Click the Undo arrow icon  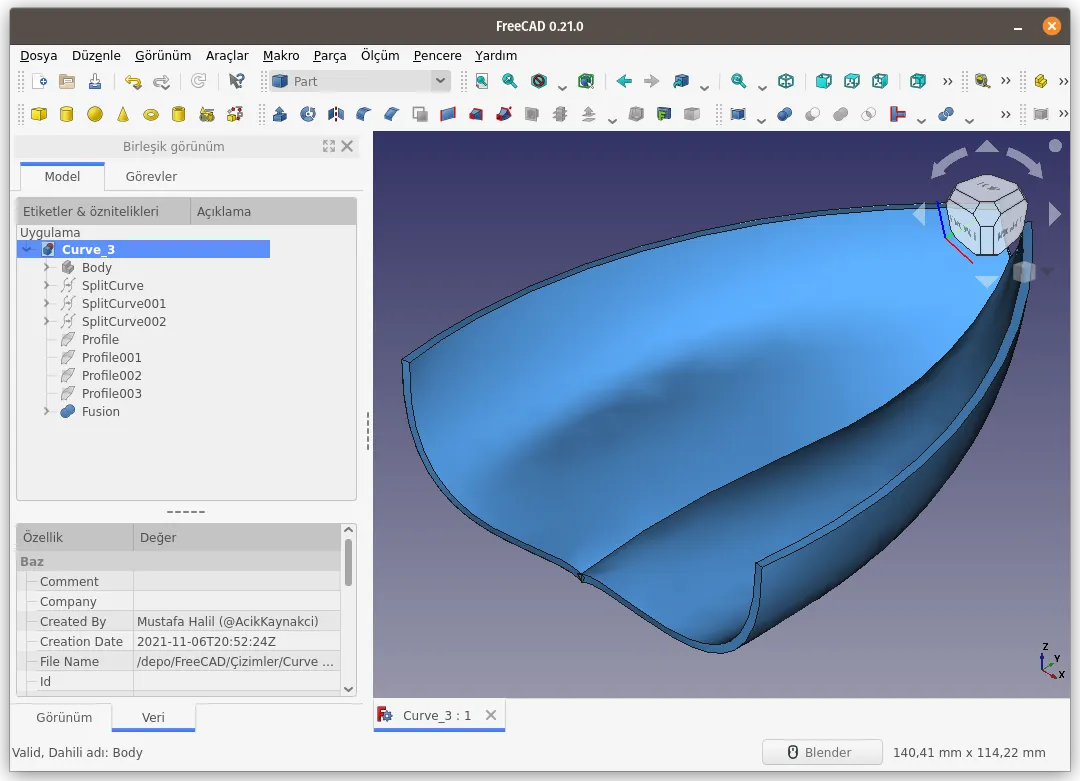(133, 82)
